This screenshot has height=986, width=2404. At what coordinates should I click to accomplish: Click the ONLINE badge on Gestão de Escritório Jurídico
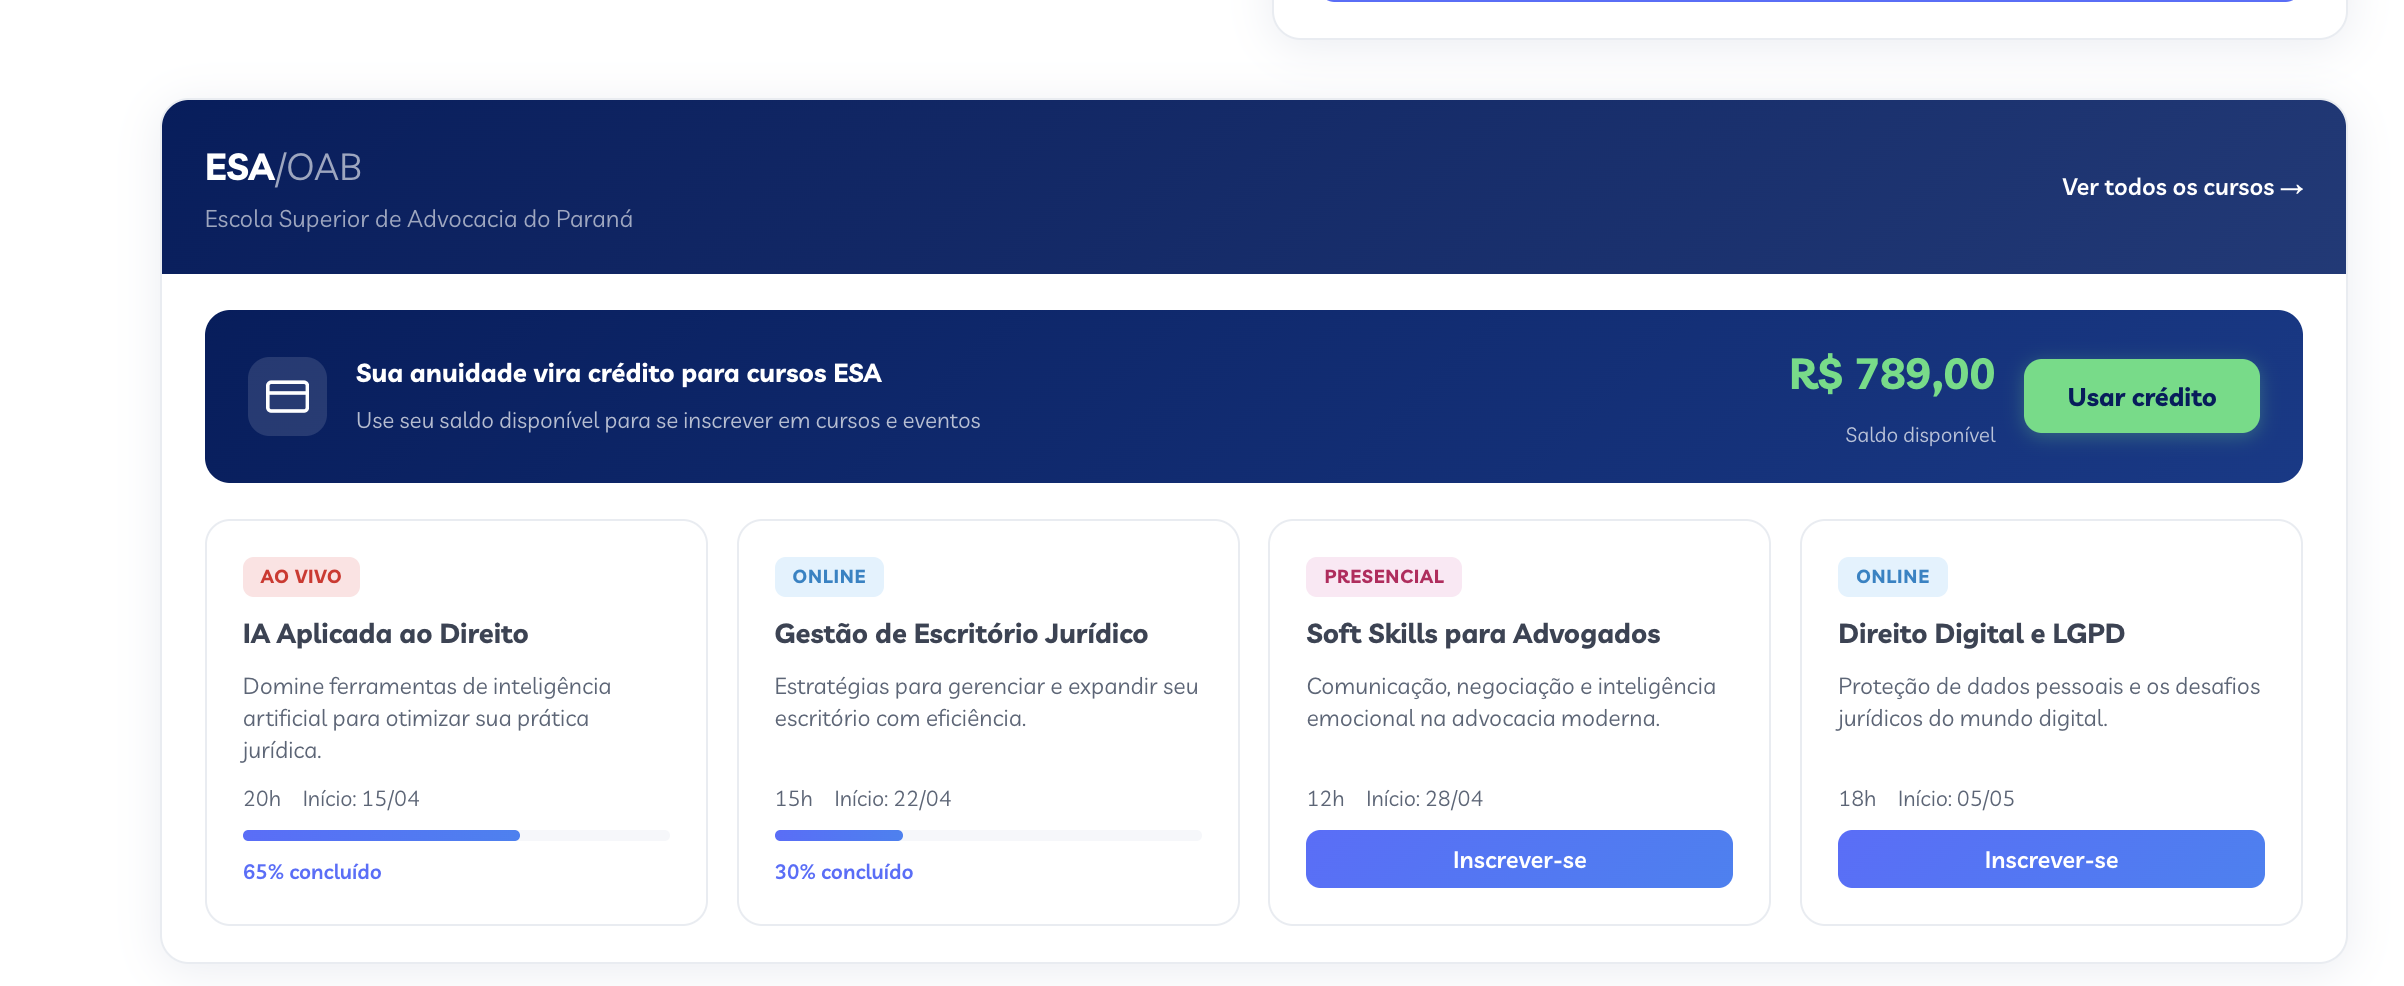pyautogui.click(x=829, y=576)
